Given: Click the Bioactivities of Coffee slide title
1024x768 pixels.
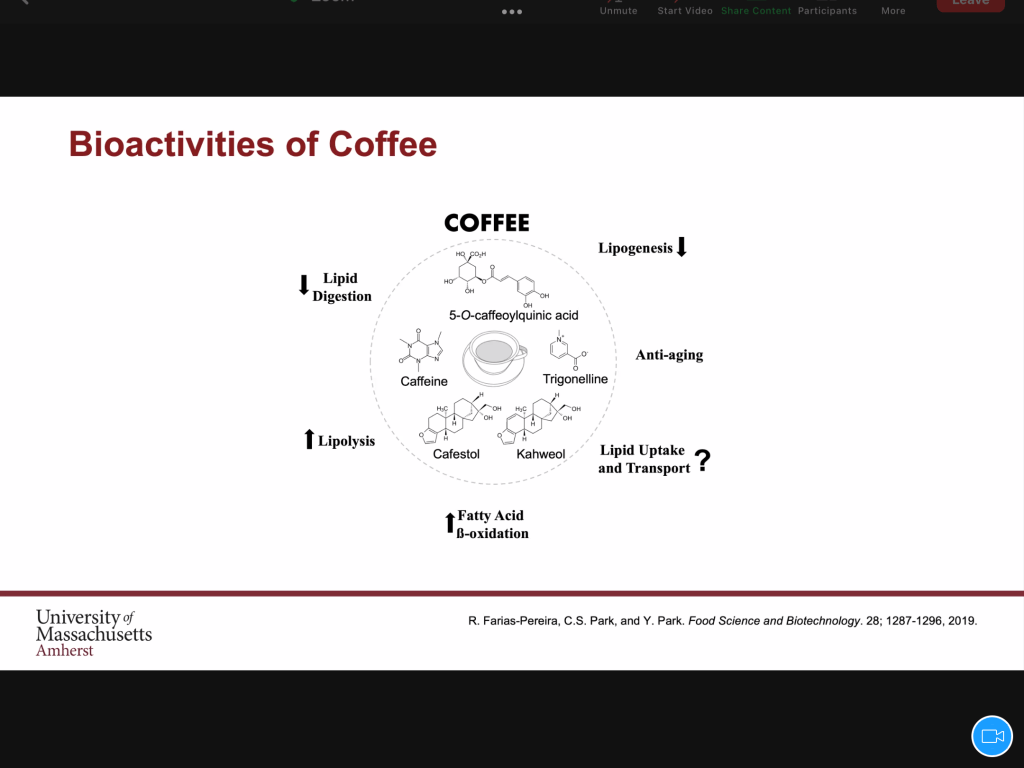Looking at the screenshot, I should click(x=253, y=144).
